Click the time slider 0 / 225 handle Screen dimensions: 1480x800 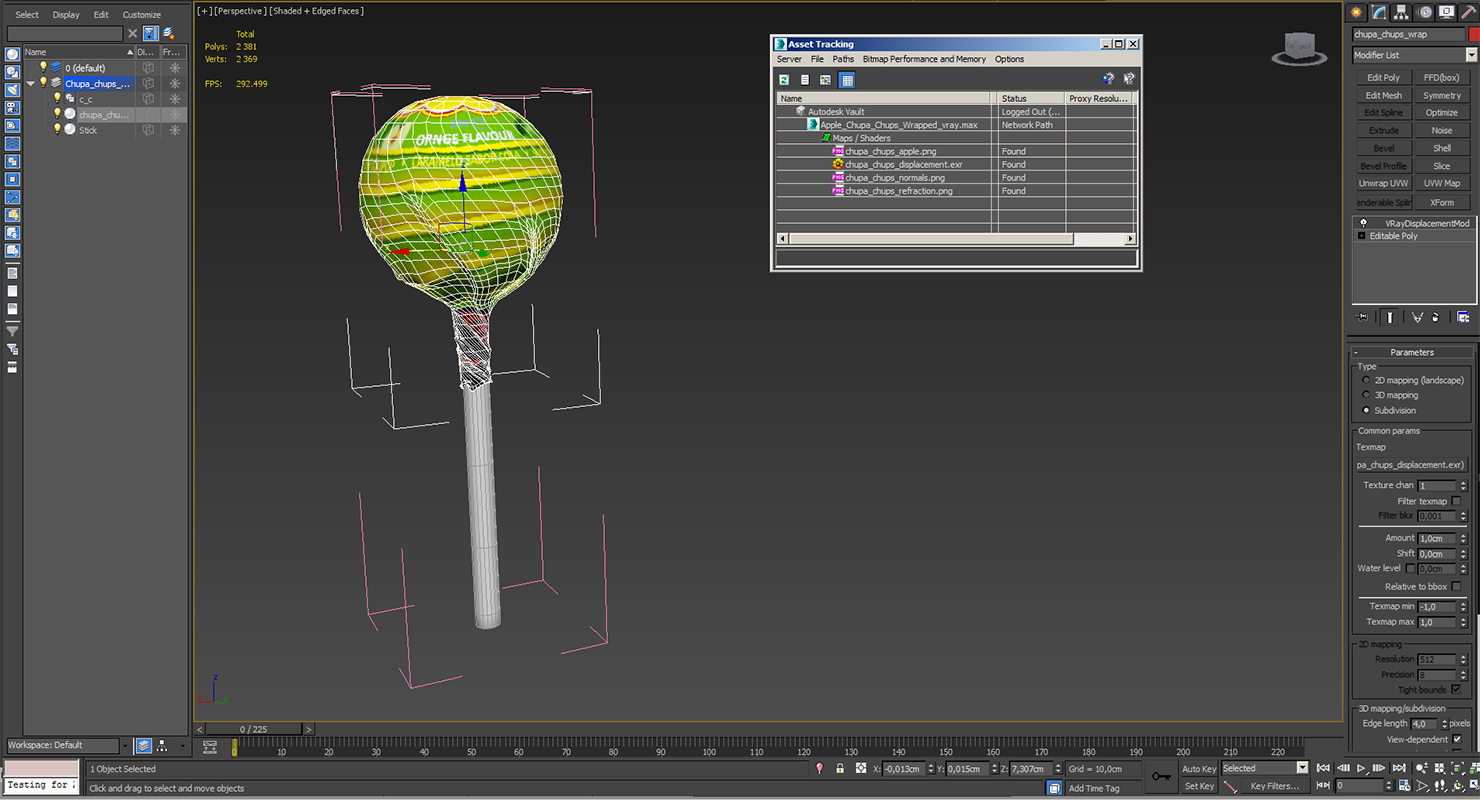(x=255, y=729)
